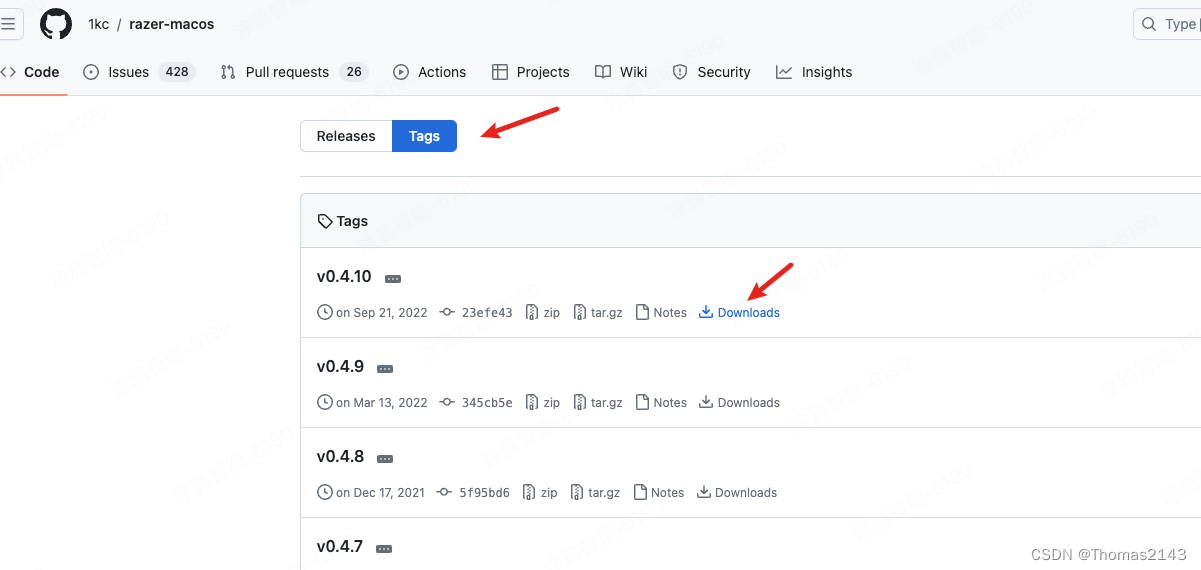Open the Projects tab

531,72
